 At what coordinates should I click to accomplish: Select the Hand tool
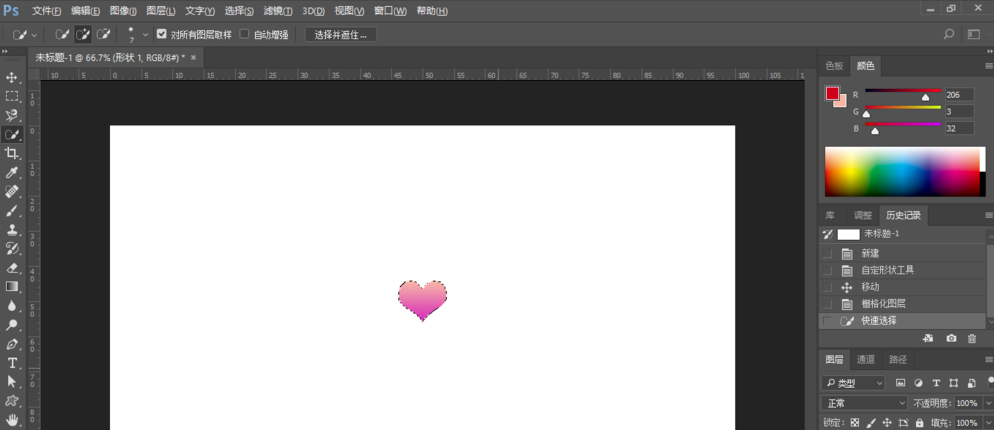tap(11, 419)
